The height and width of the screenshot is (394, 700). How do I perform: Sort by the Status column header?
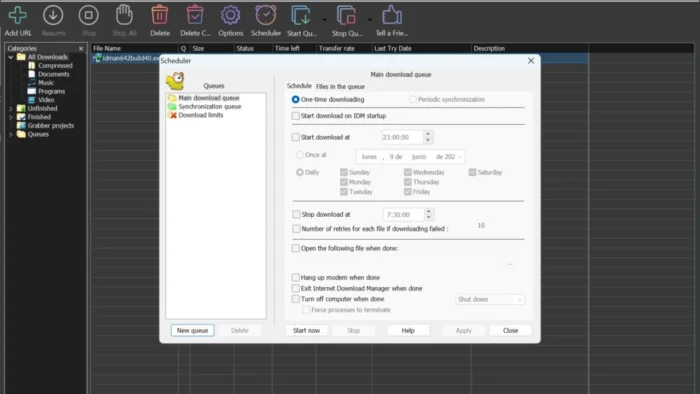253,48
